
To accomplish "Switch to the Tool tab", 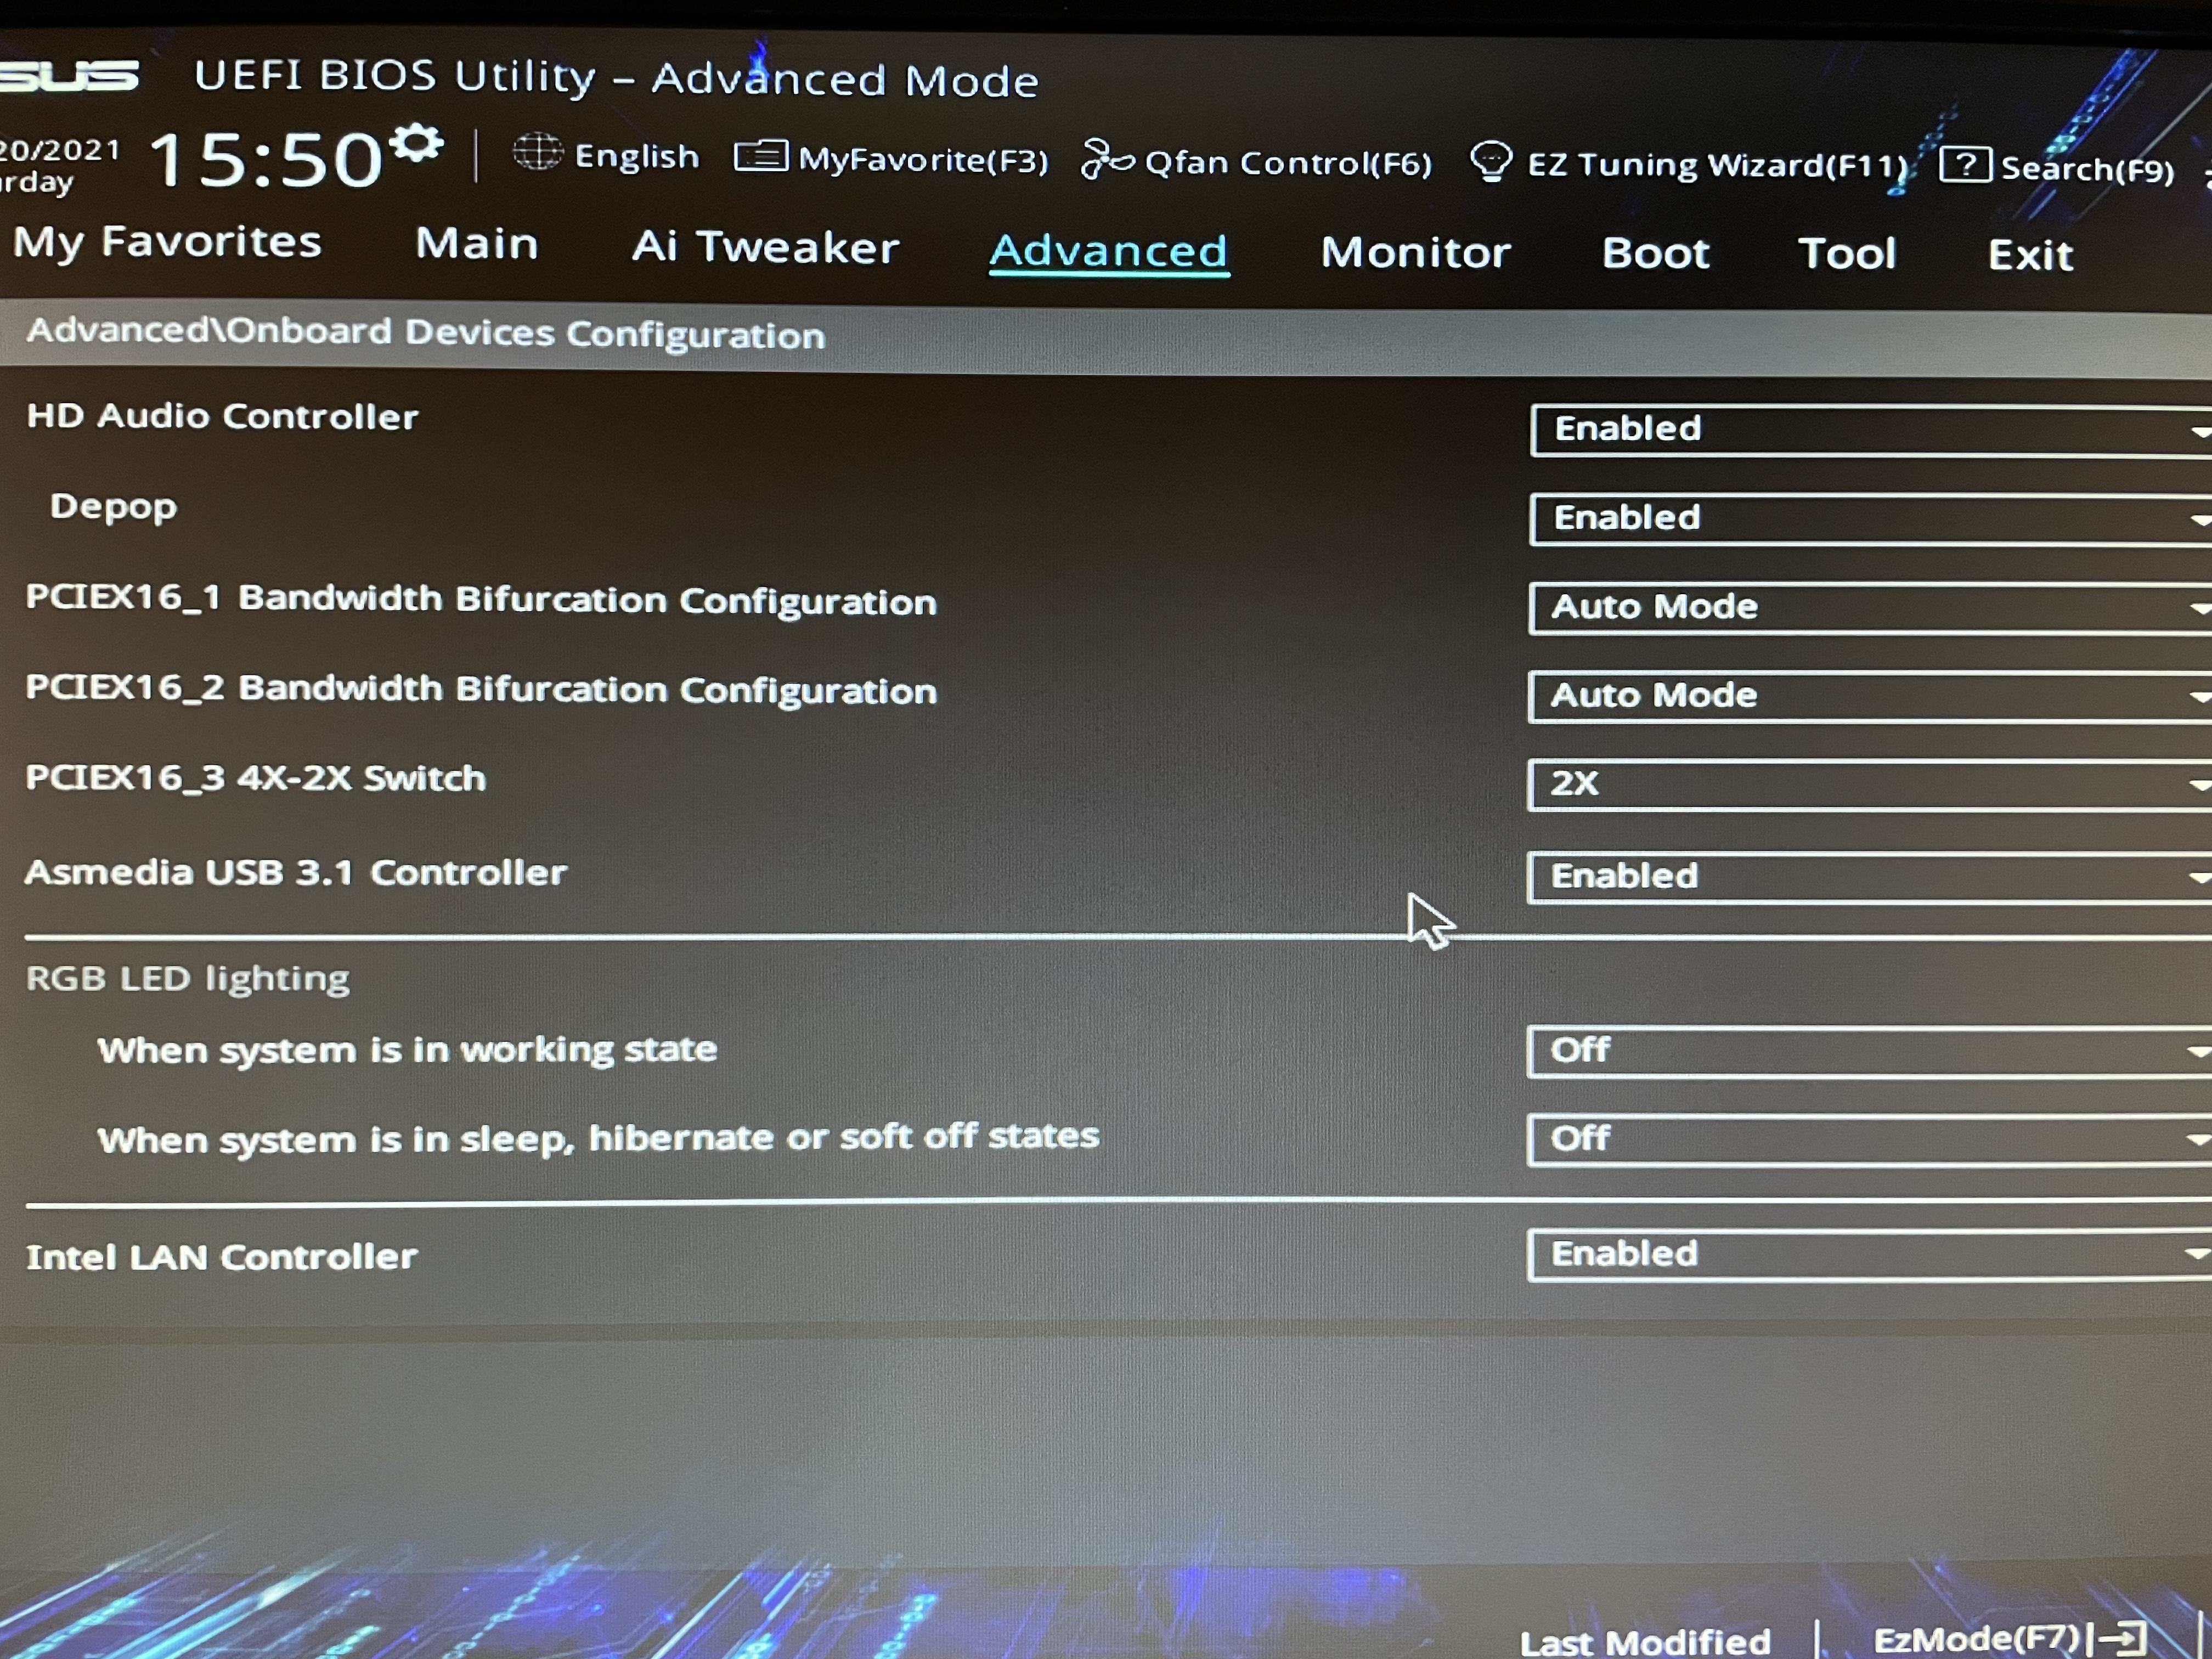I will click(1847, 254).
